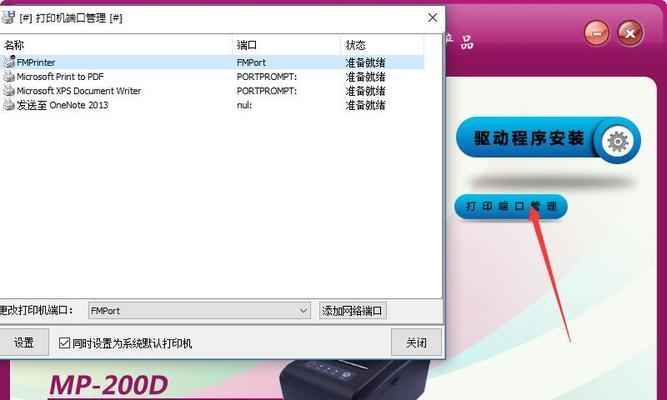Click the 关闭 button
This screenshot has height=400, width=667.
(416, 342)
